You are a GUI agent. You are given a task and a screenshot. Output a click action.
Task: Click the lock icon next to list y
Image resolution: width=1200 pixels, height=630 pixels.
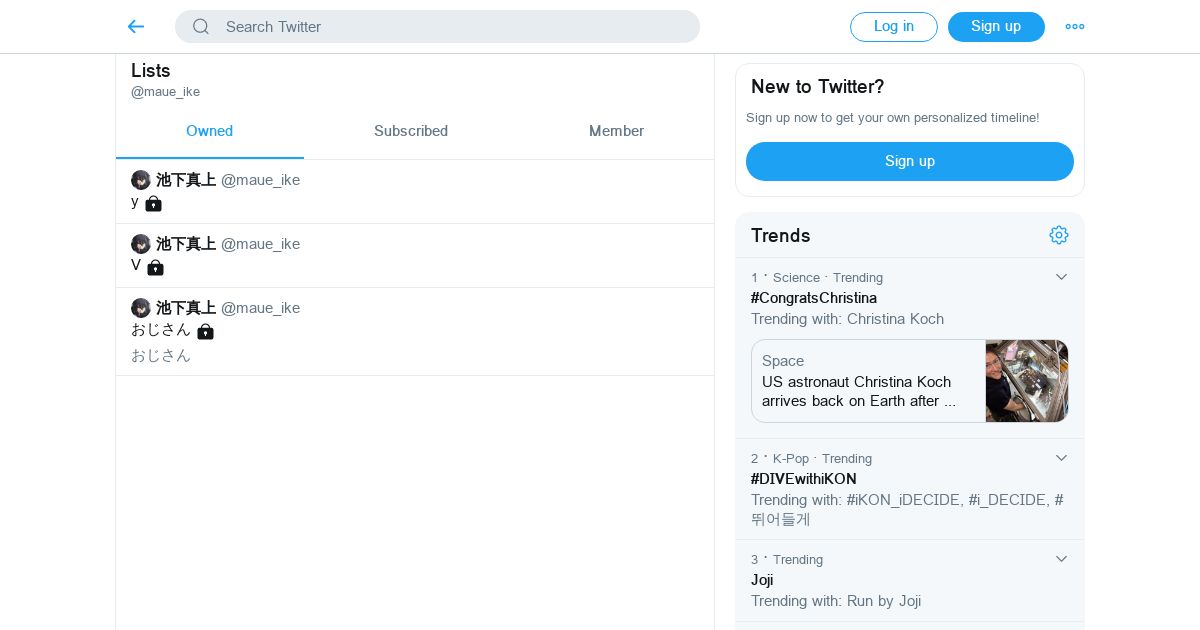[x=153, y=204]
